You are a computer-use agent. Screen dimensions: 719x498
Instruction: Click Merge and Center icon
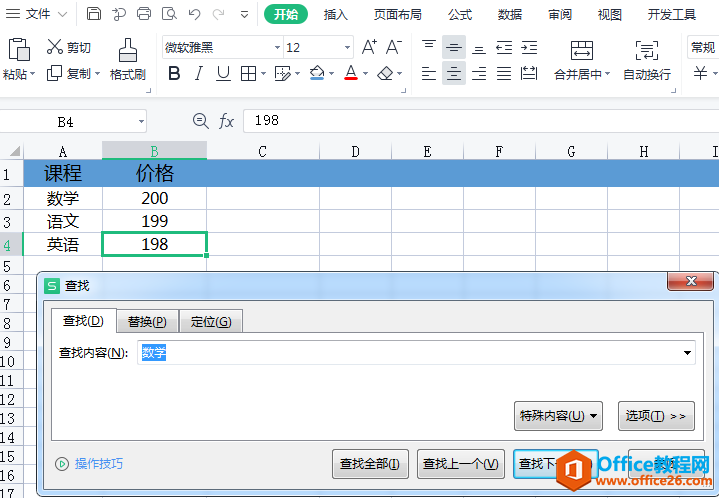click(581, 50)
